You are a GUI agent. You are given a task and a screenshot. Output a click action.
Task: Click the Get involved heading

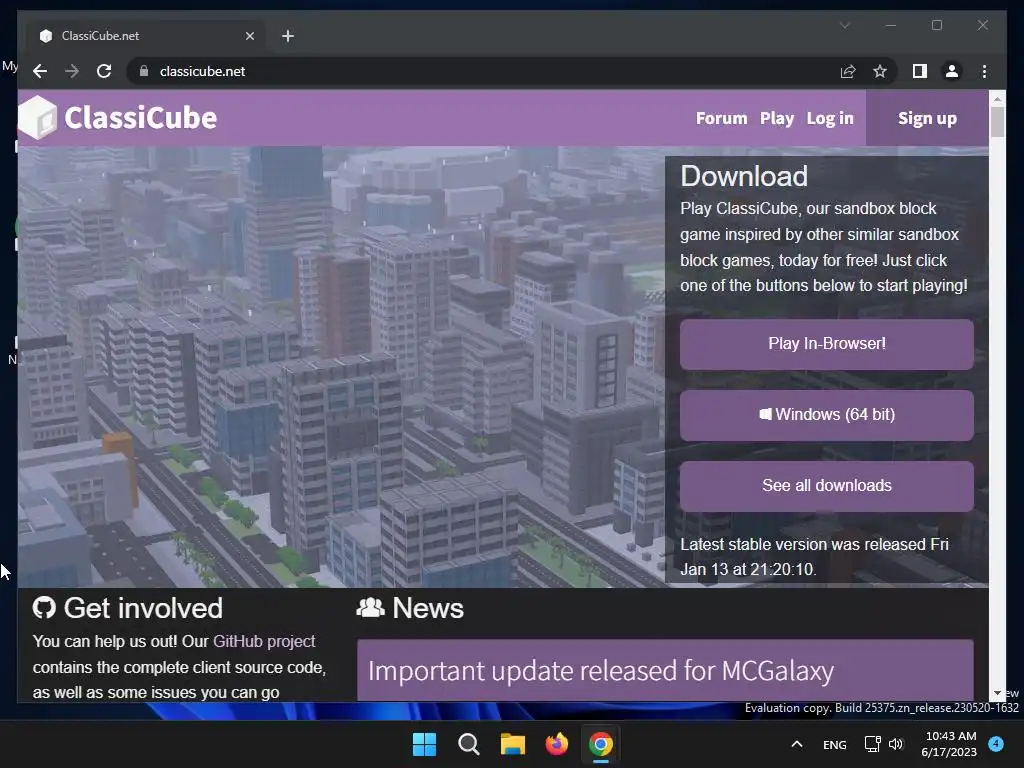143,608
